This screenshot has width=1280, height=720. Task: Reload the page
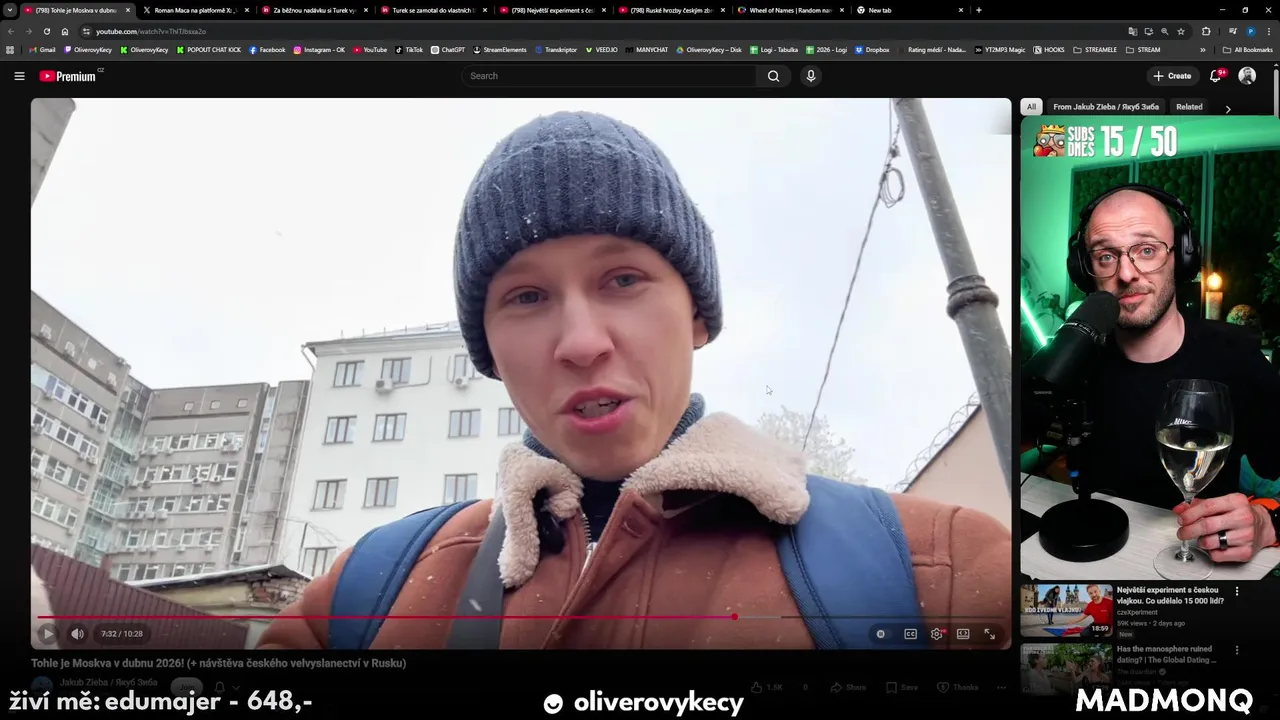click(x=46, y=32)
